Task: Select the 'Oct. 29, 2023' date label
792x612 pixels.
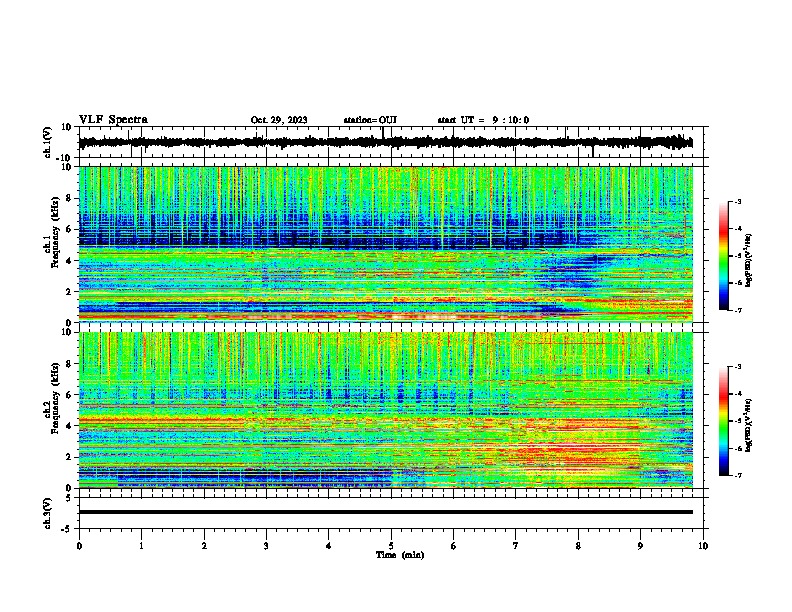Action: [279, 120]
